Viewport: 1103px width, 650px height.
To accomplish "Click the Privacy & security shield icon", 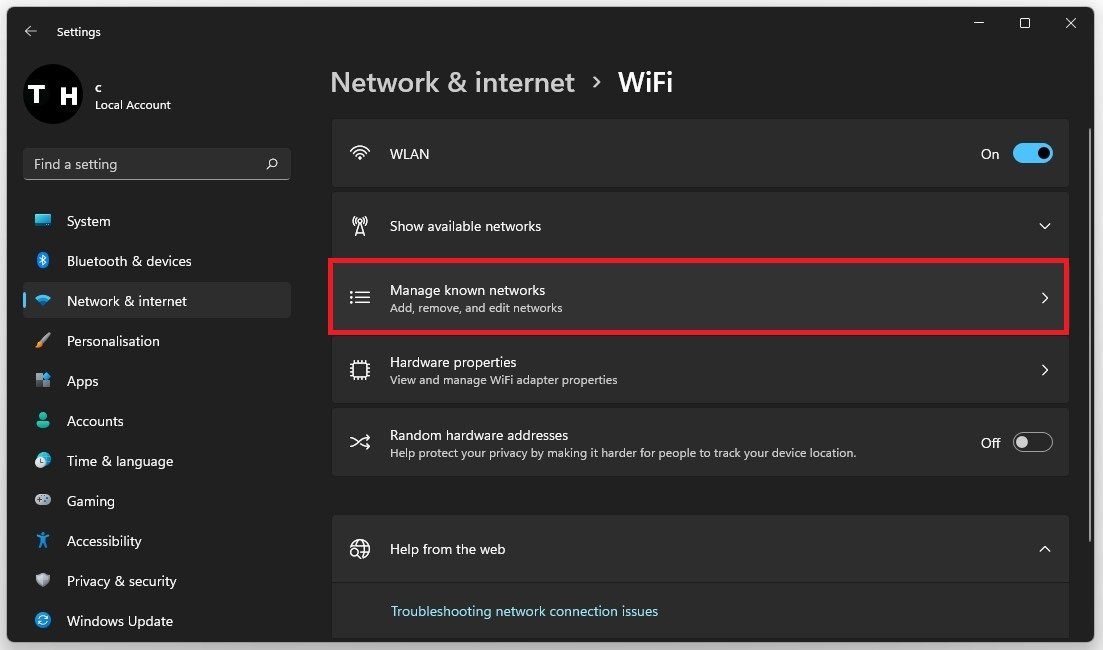I will pos(43,581).
